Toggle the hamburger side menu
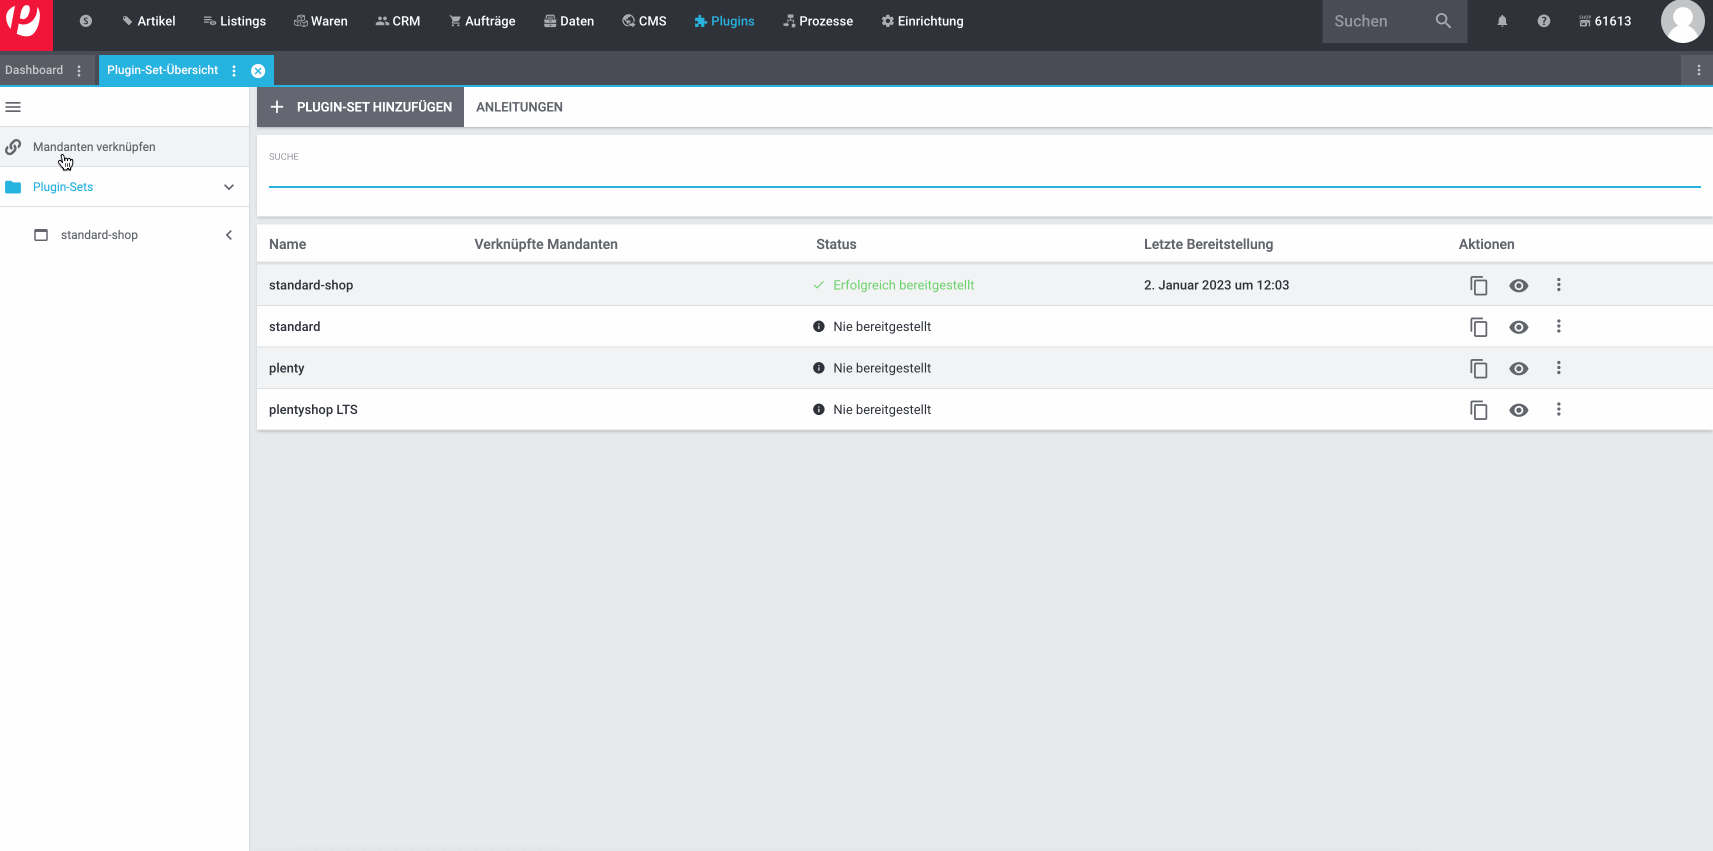 click(13, 107)
